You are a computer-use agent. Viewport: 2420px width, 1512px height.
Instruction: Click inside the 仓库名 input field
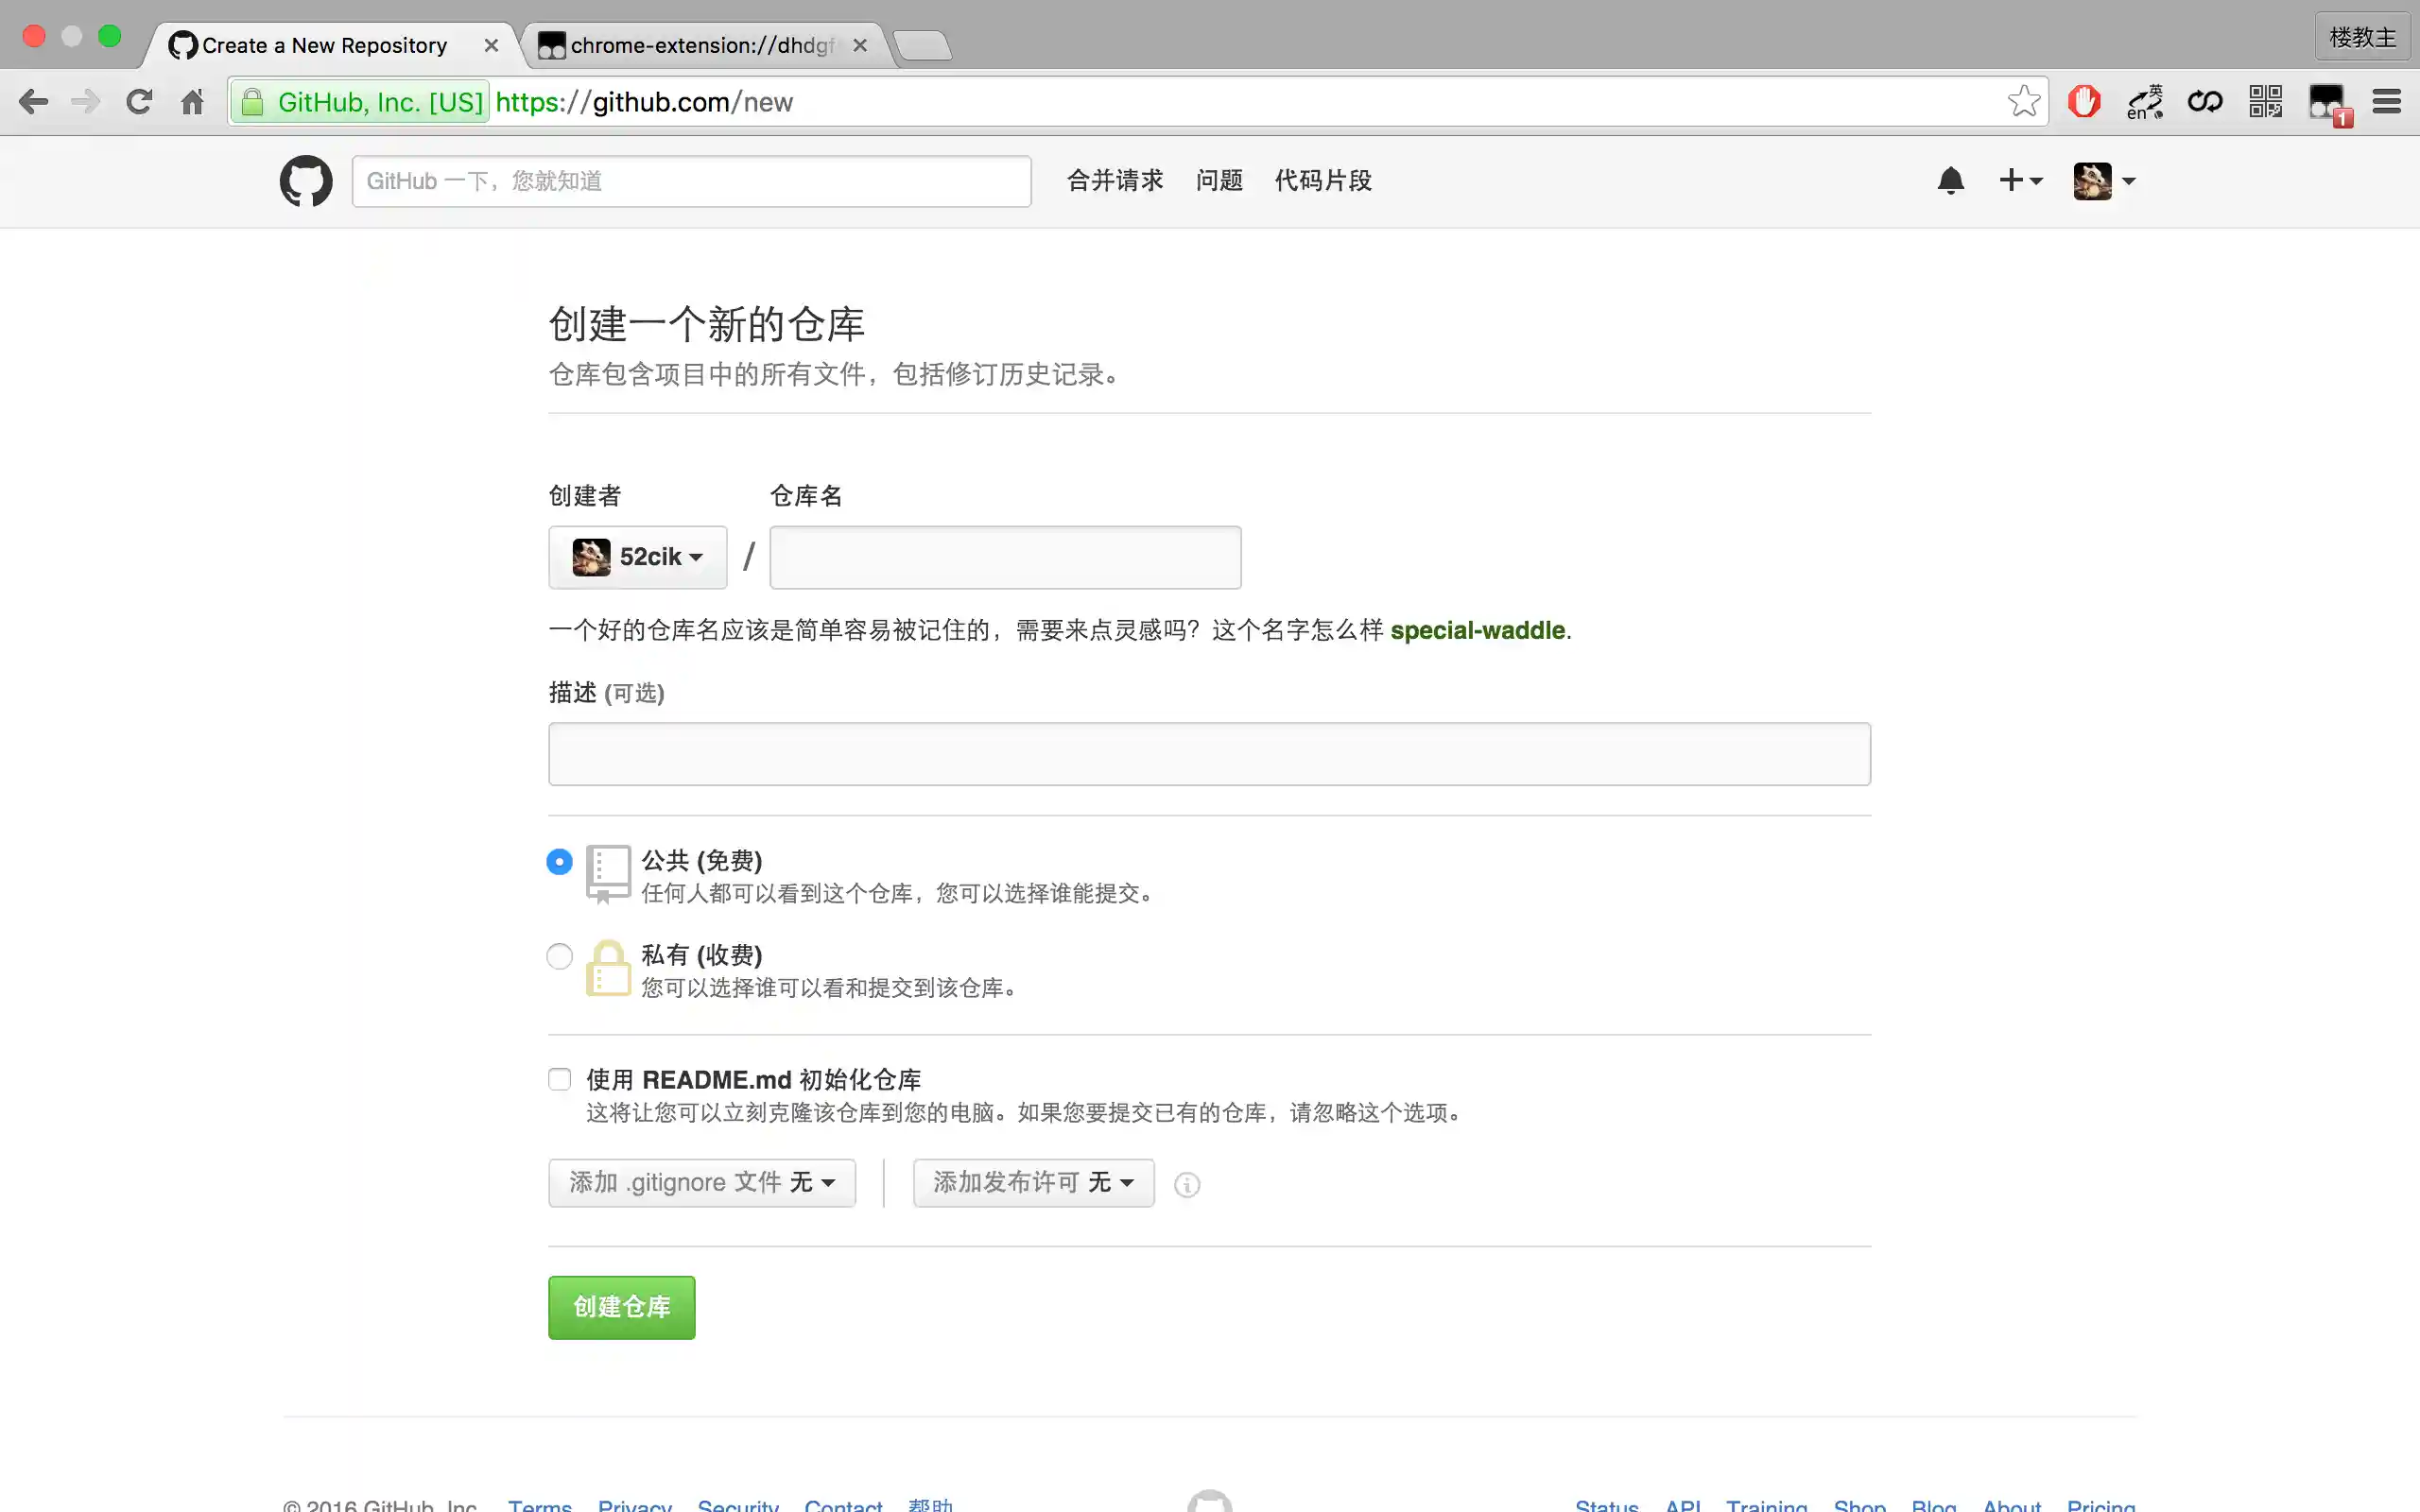tap(1004, 557)
